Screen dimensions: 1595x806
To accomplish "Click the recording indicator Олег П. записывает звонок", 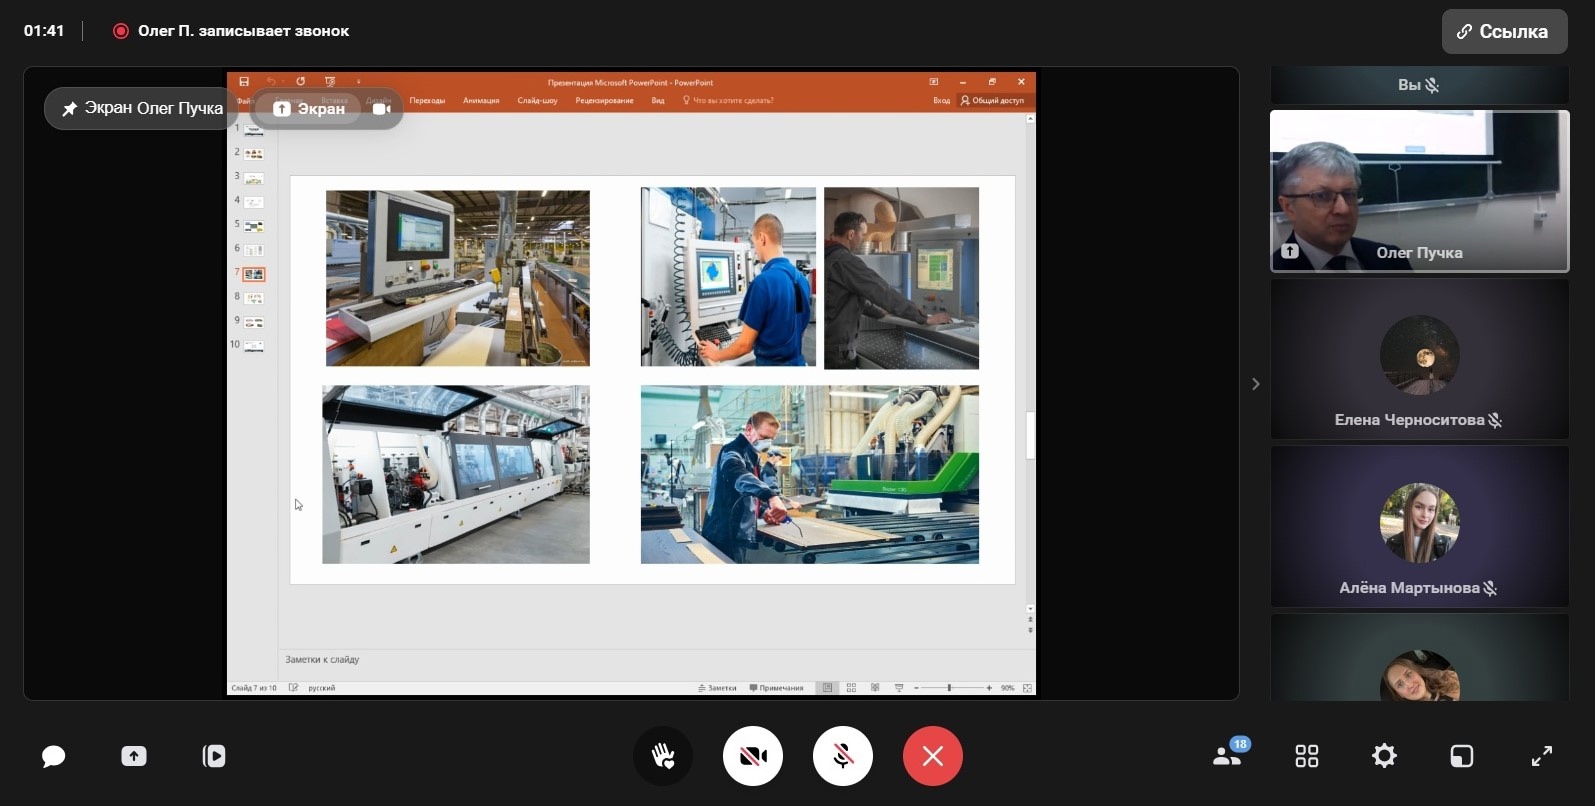I will pyautogui.click(x=231, y=31).
